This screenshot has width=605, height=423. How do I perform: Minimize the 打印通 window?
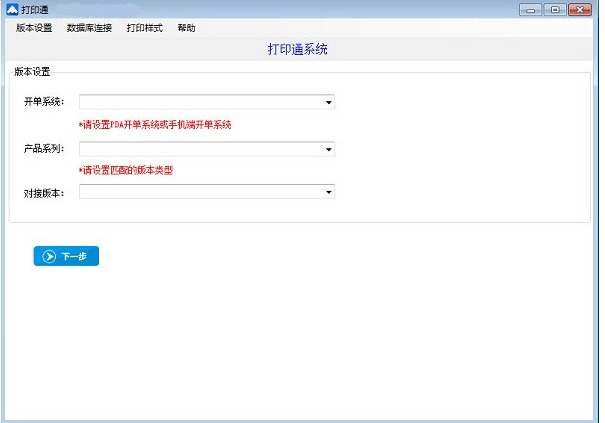tap(531, 10)
